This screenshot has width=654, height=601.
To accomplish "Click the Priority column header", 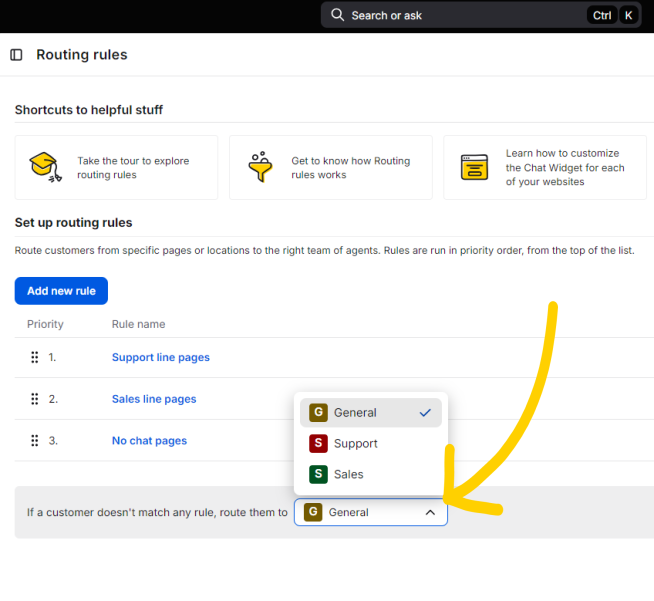I will (45, 324).
